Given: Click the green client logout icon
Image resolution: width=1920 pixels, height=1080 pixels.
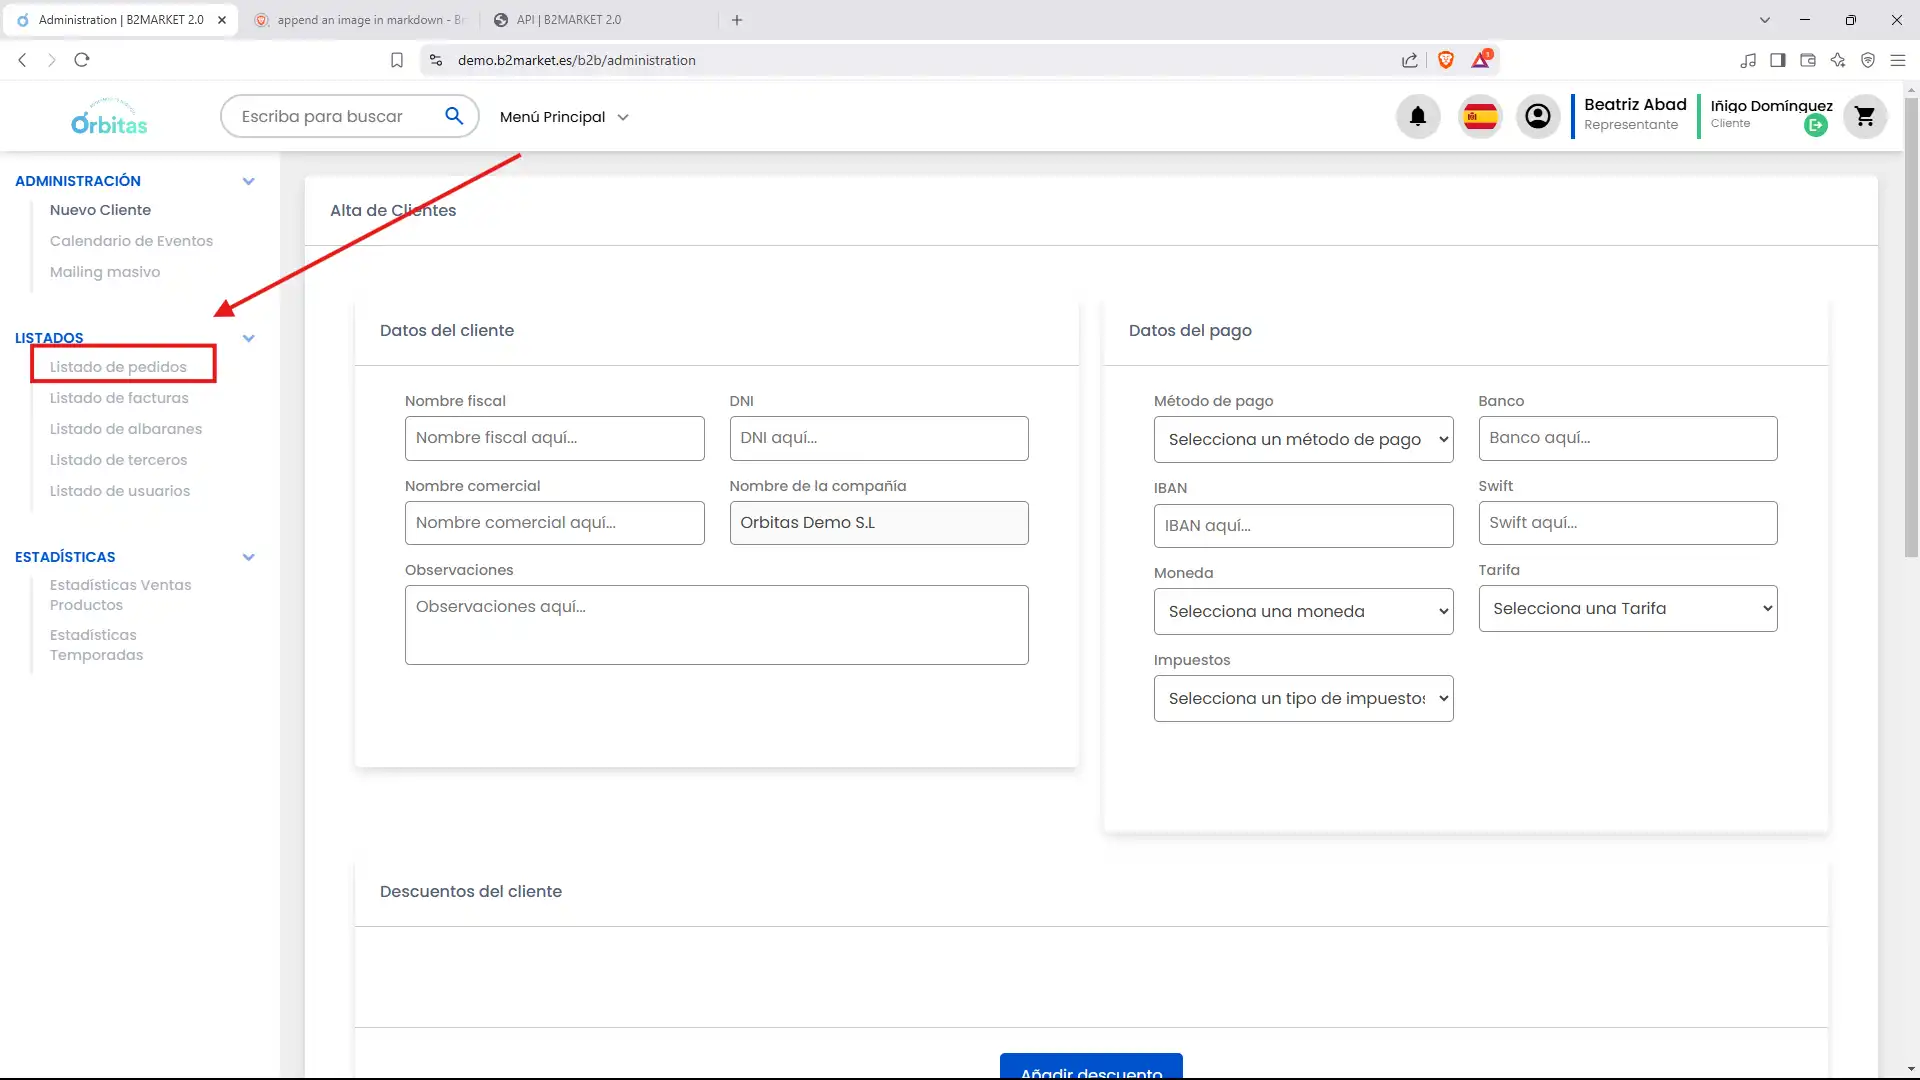Looking at the screenshot, I should [x=1816, y=126].
